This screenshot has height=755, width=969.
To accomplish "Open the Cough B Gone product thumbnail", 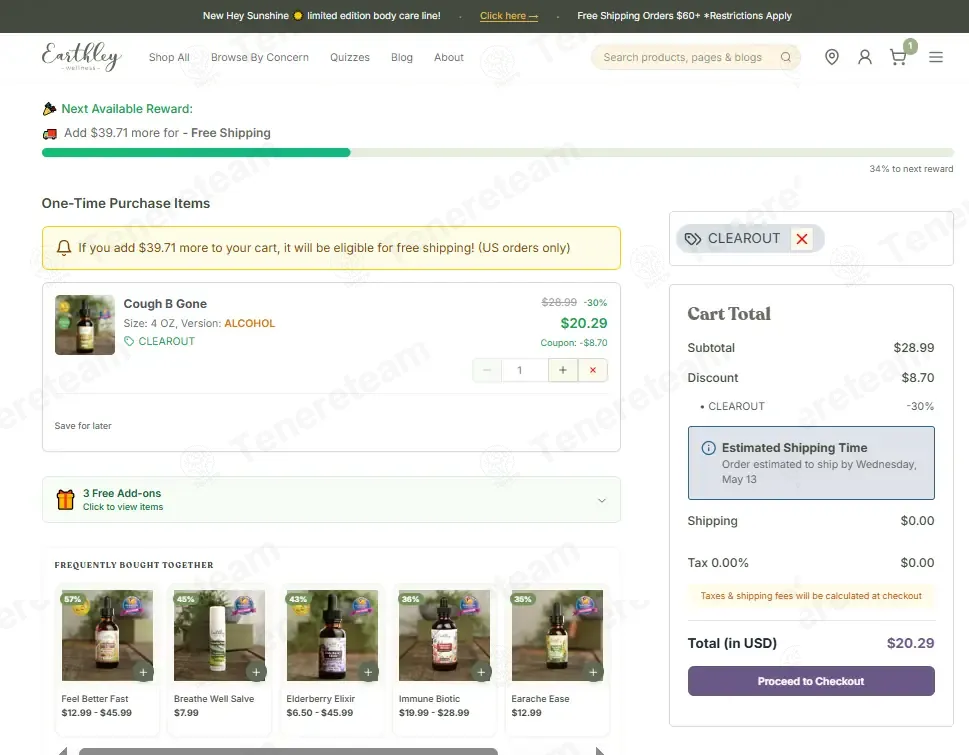I will [85, 325].
